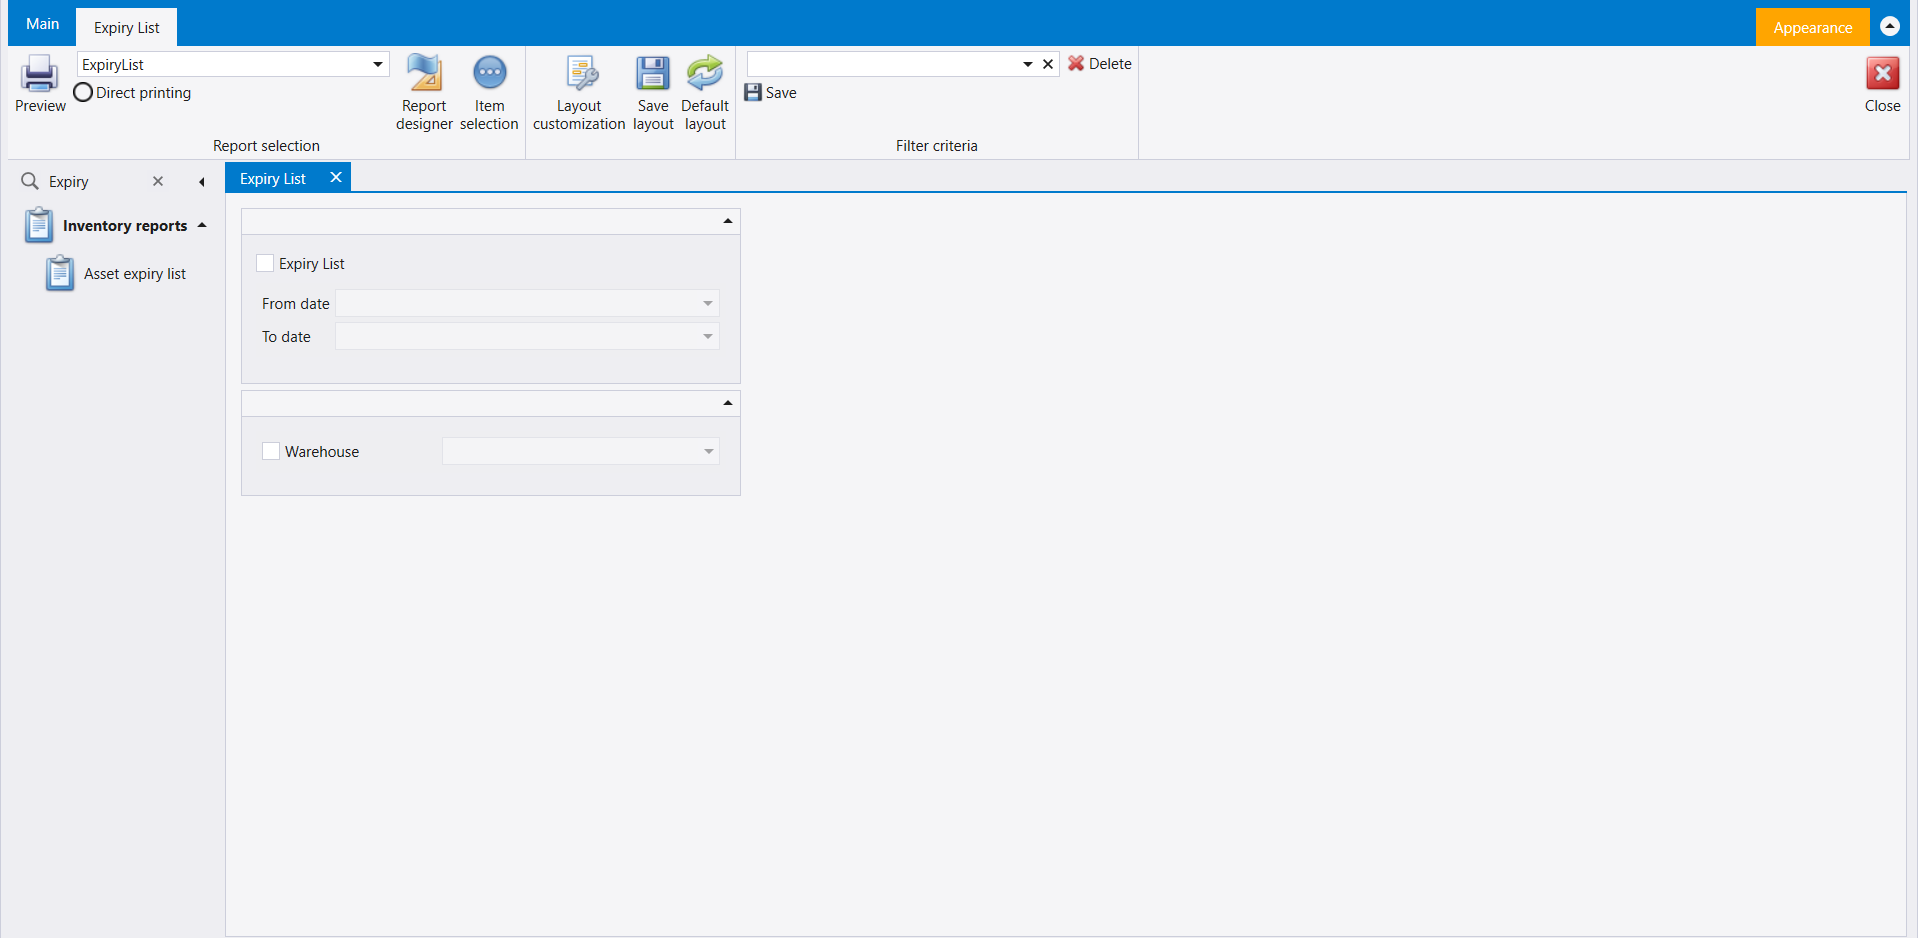Image resolution: width=1918 pixels, height=938 pixels.
Task: Open Item selection
Action: [x=489, y=92]
